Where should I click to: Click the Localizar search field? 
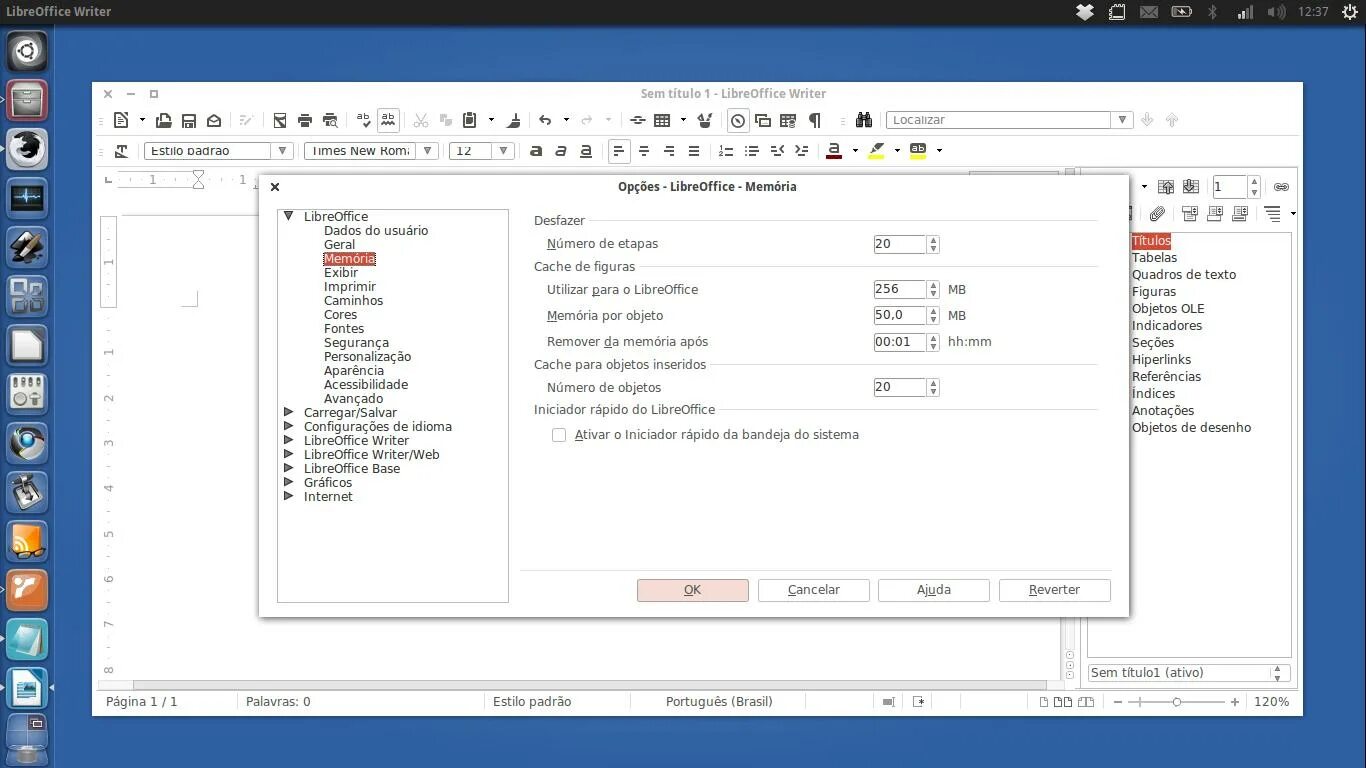point(998,120)
